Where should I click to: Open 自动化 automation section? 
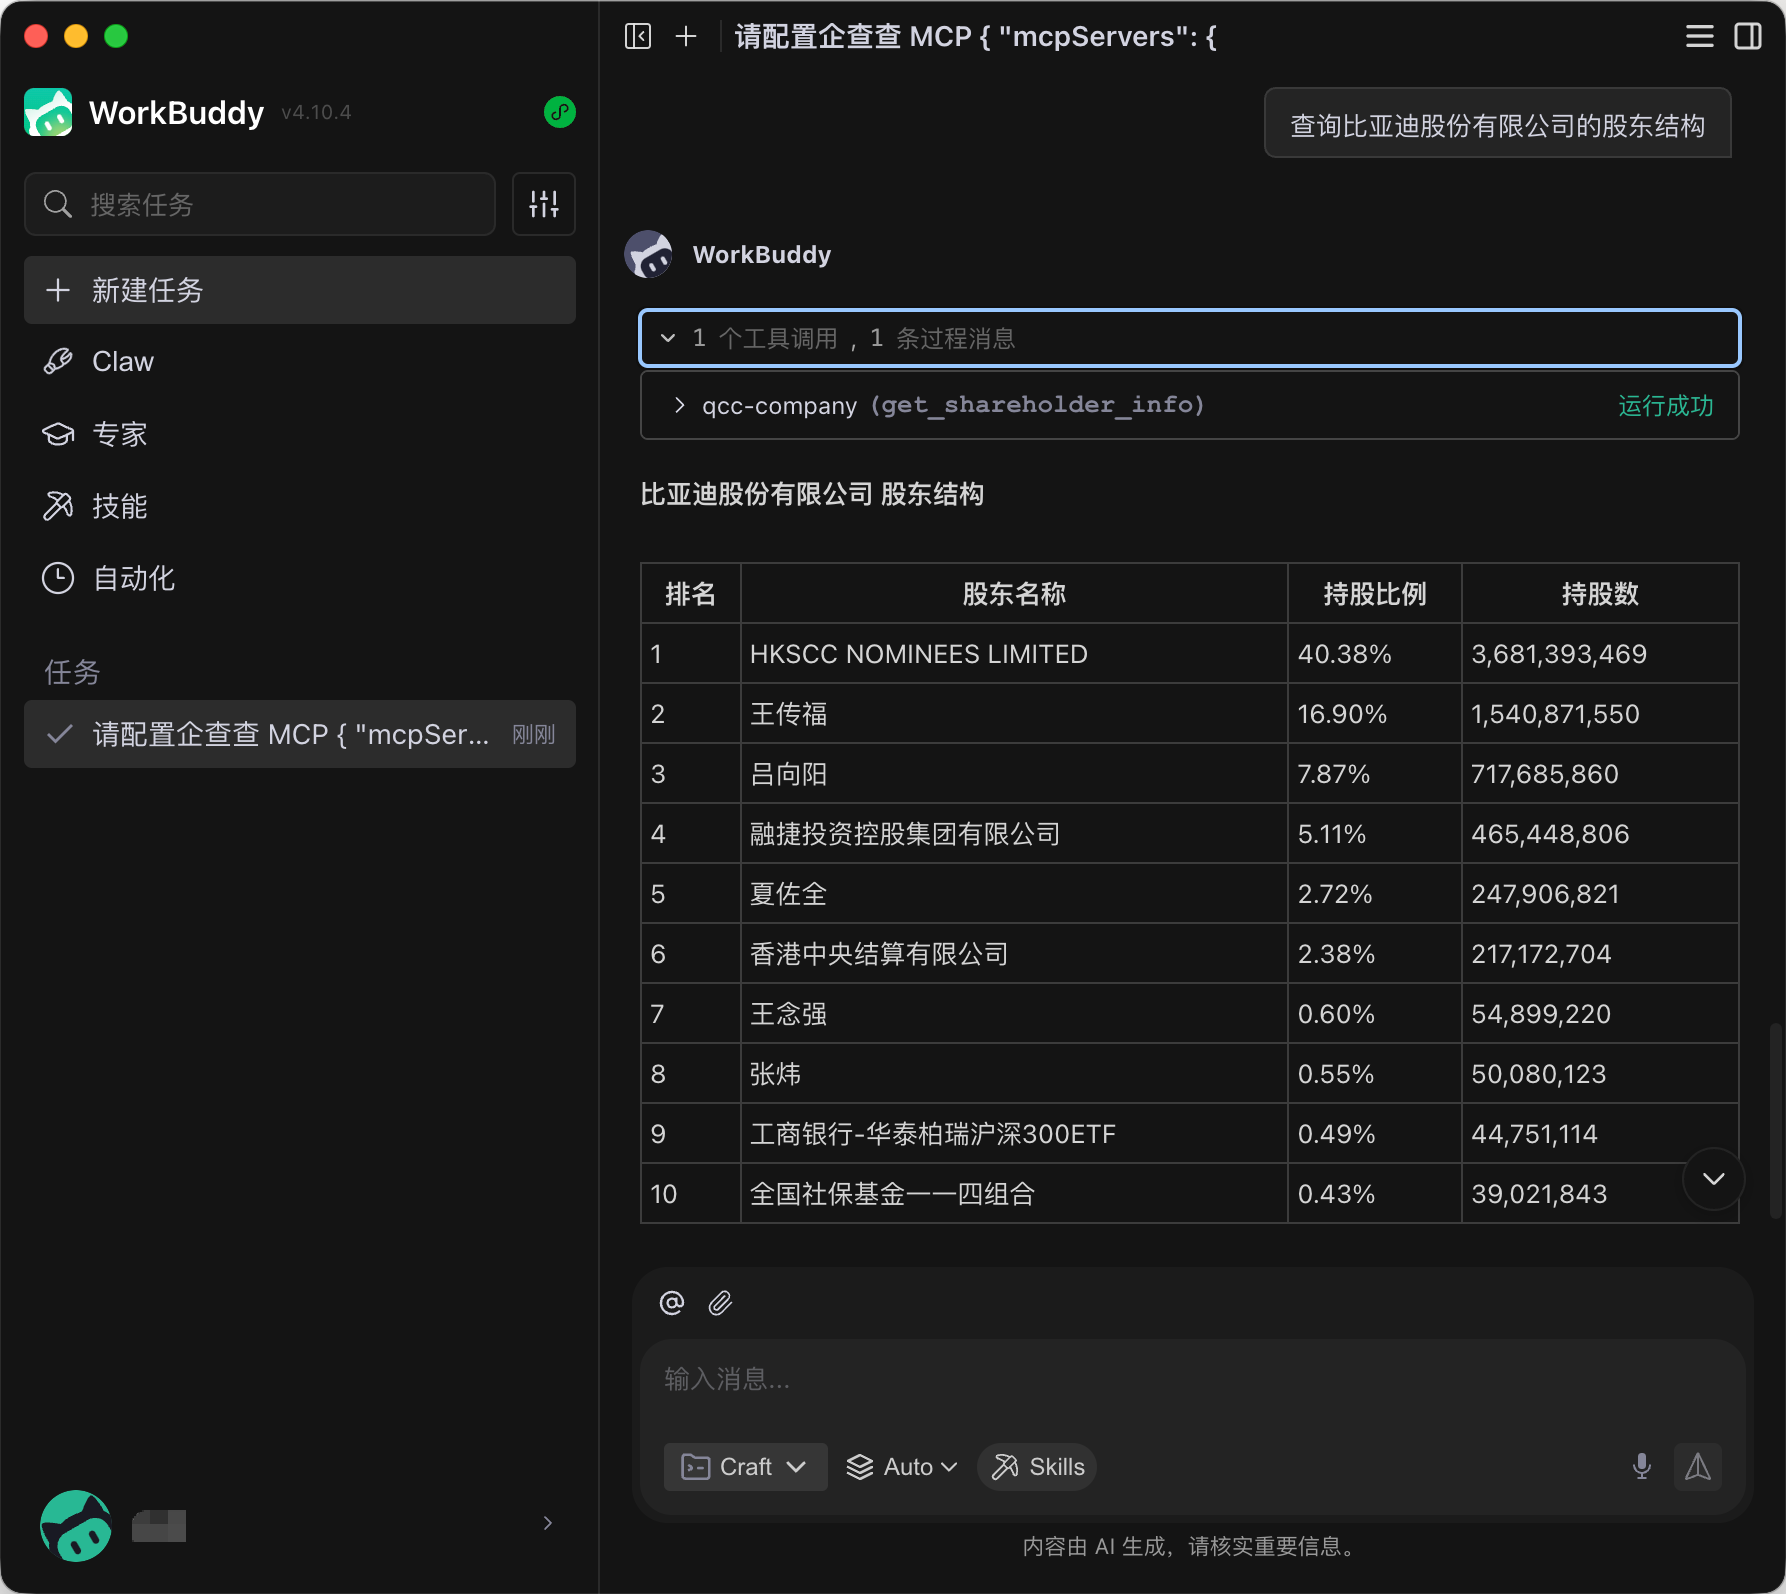pyautogui.click(x=300, y=578)
